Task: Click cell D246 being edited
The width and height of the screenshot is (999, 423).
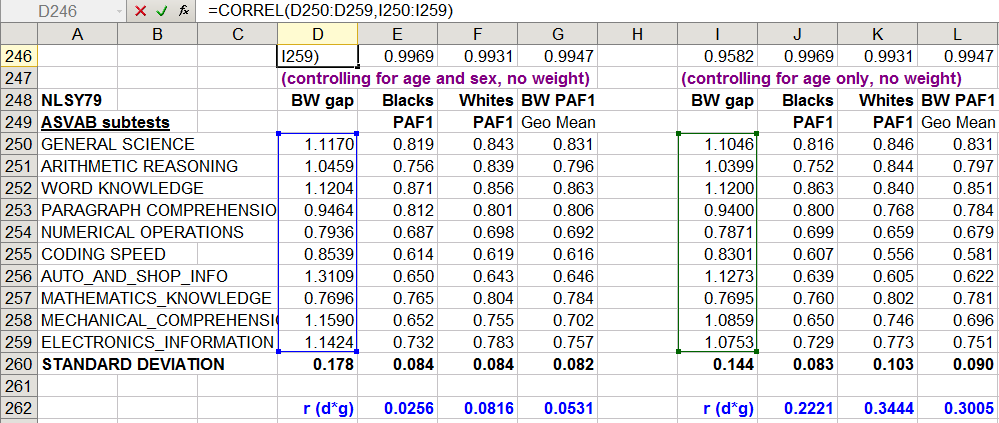Action: tap(318, 57)
